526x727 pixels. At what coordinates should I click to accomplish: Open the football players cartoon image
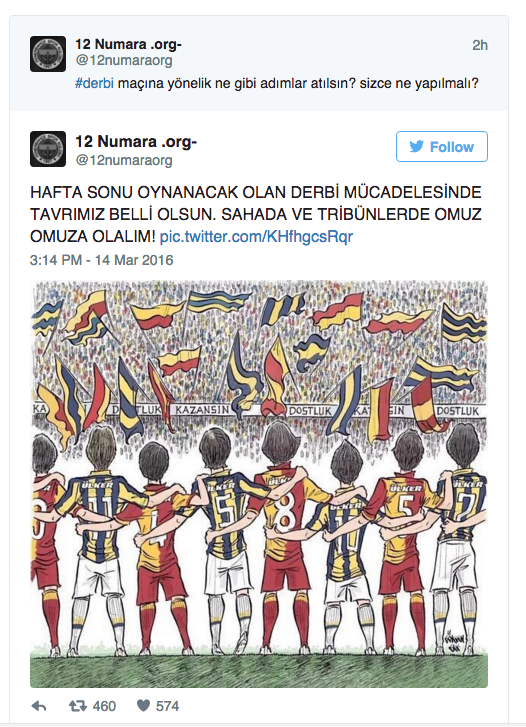[259, 484]
